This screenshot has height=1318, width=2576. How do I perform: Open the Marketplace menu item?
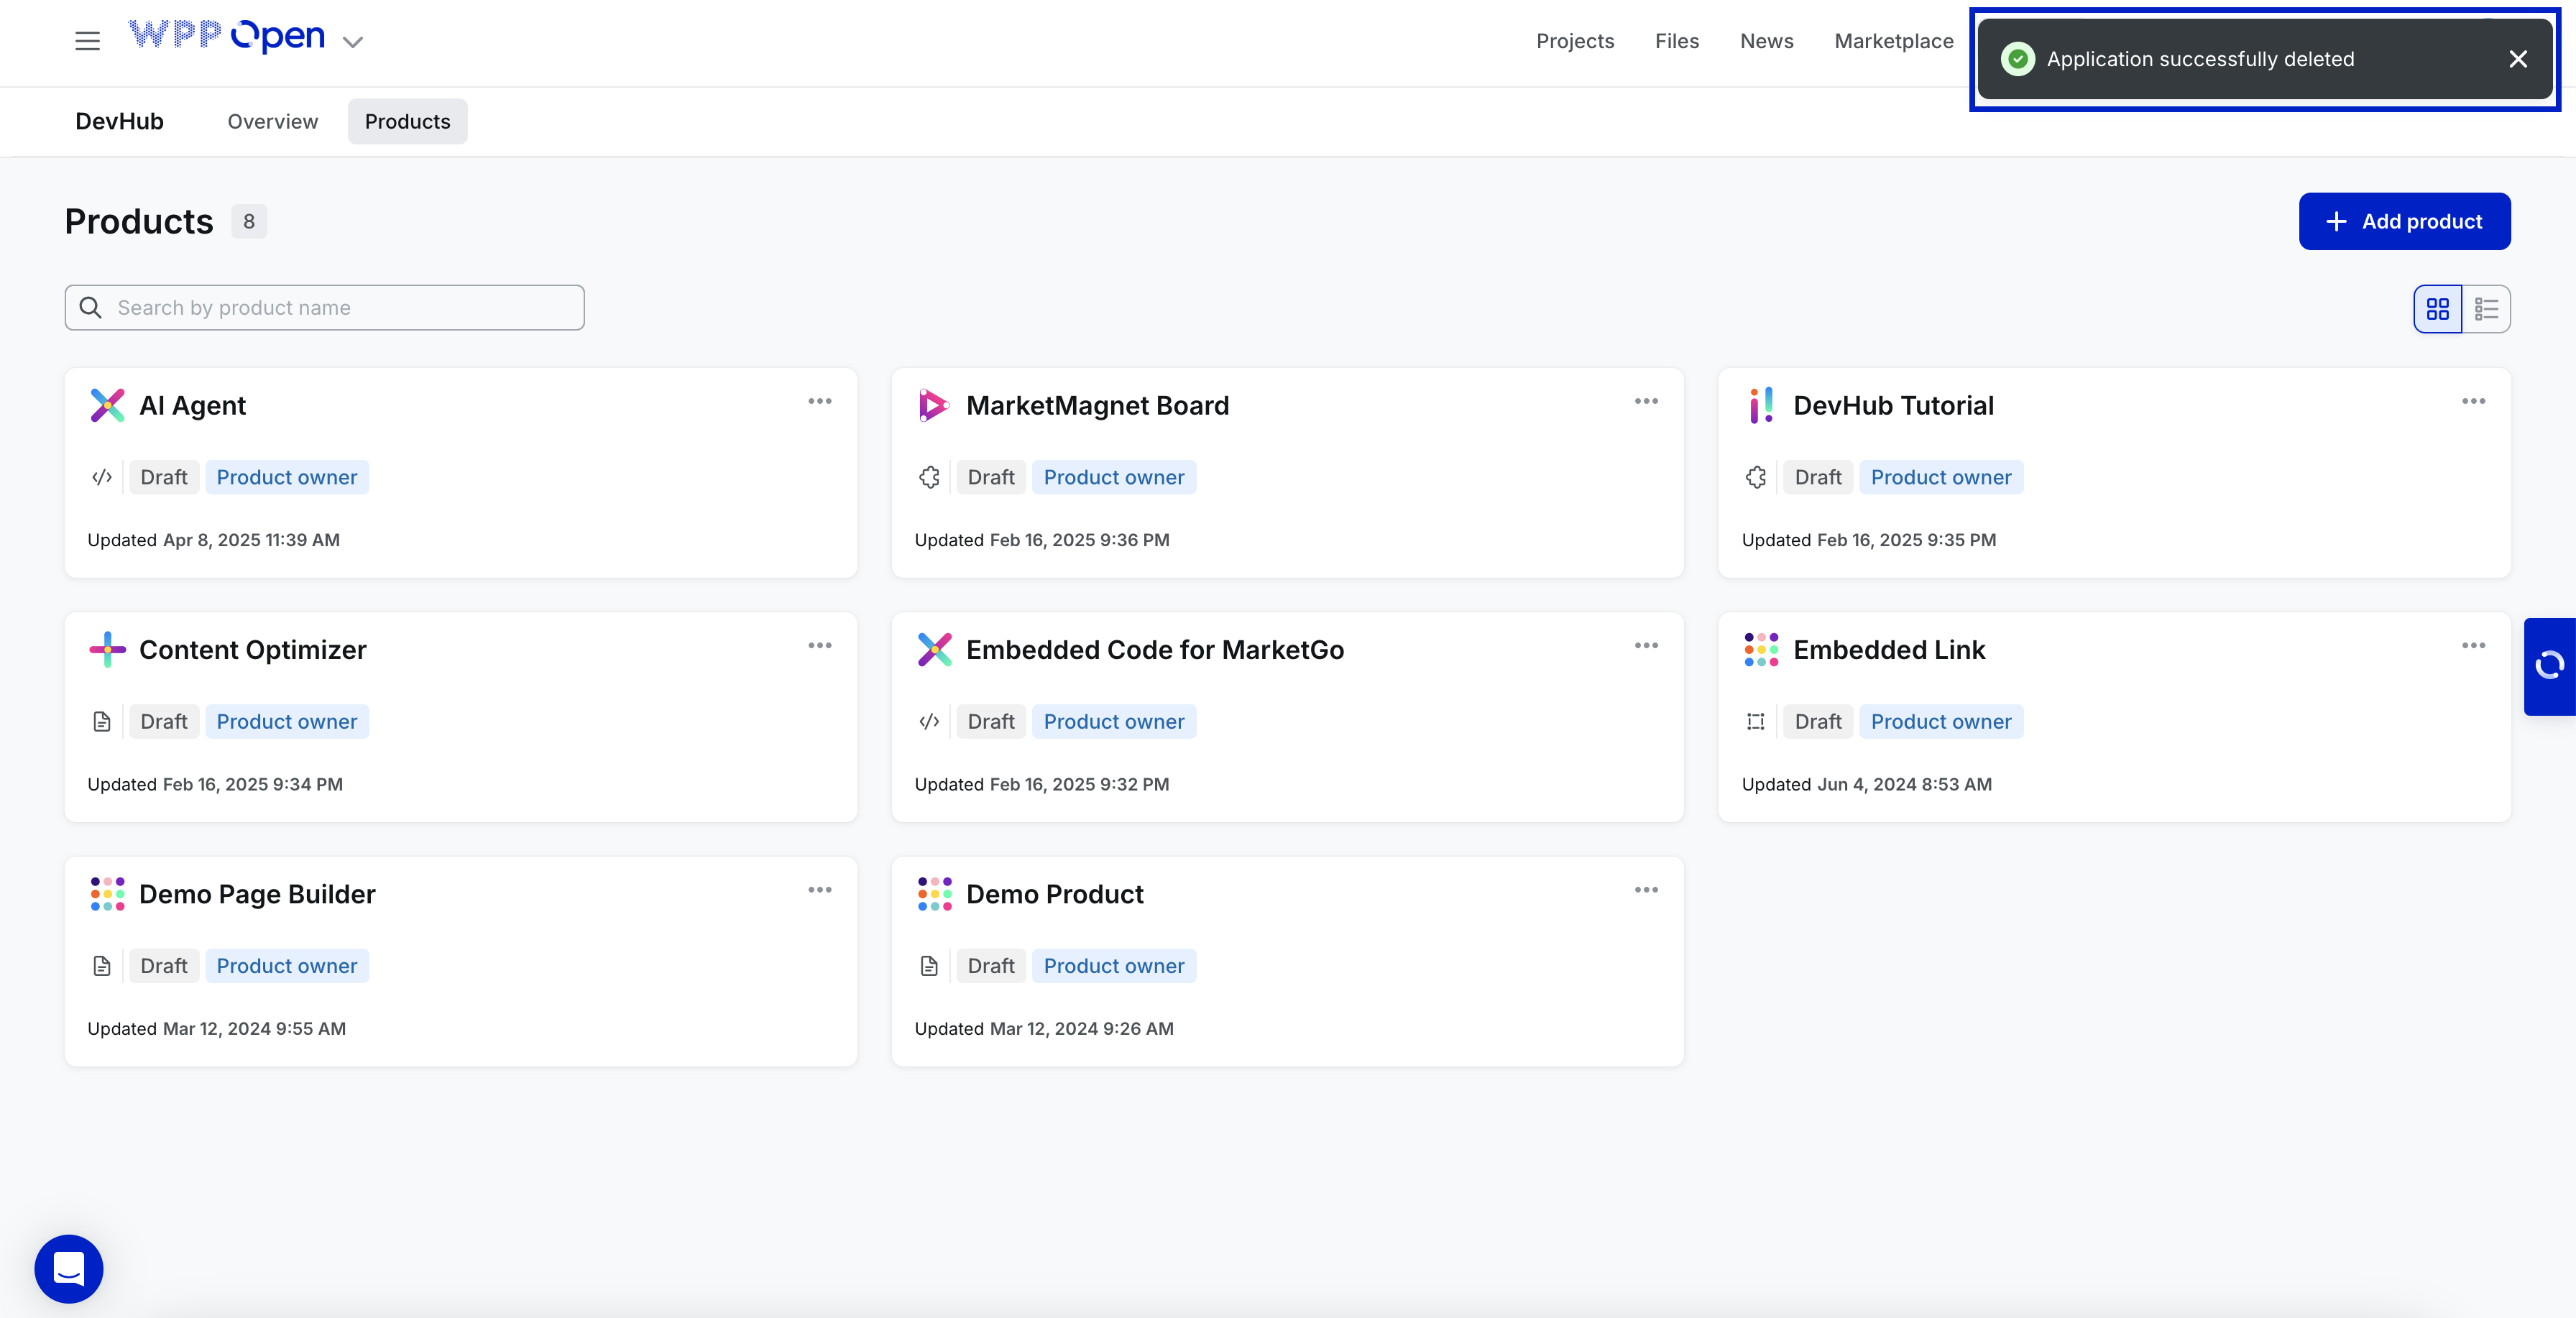click(1893, 41)
